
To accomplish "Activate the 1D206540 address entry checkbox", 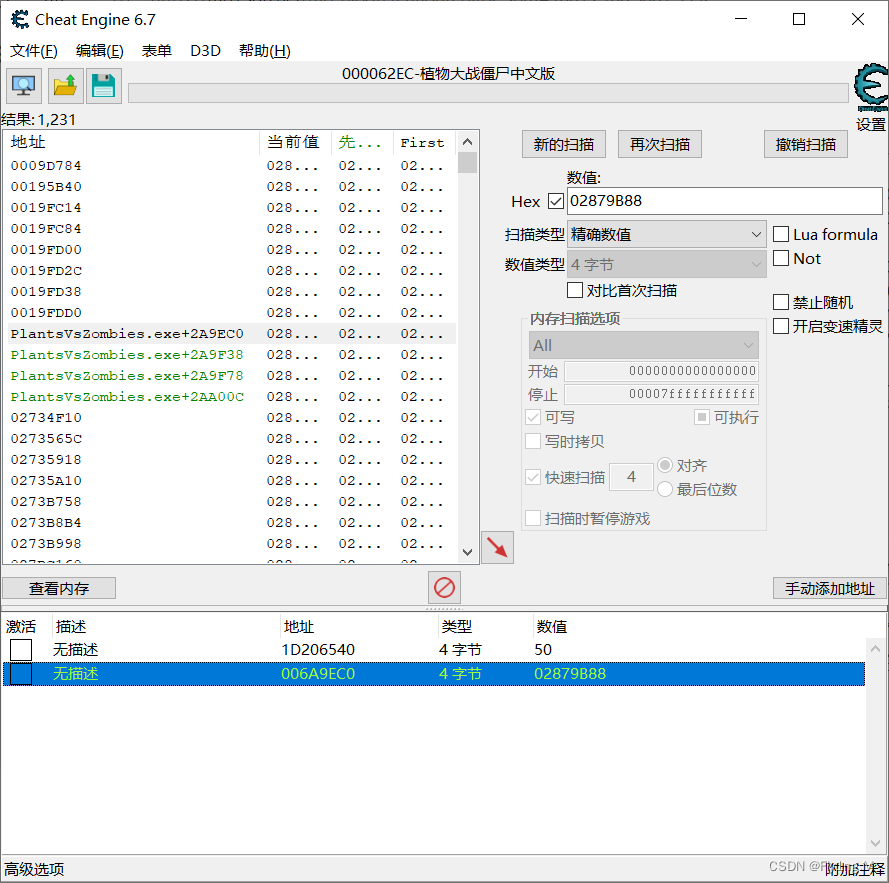I will tap(21, 650).
